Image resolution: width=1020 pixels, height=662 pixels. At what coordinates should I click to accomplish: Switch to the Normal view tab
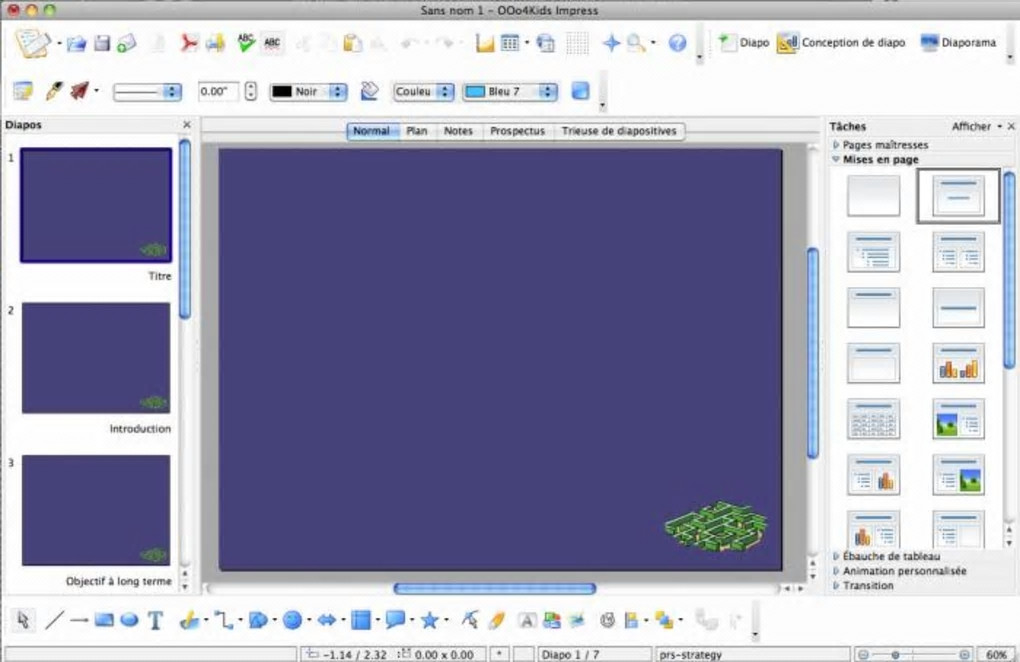tap(371, 131)
